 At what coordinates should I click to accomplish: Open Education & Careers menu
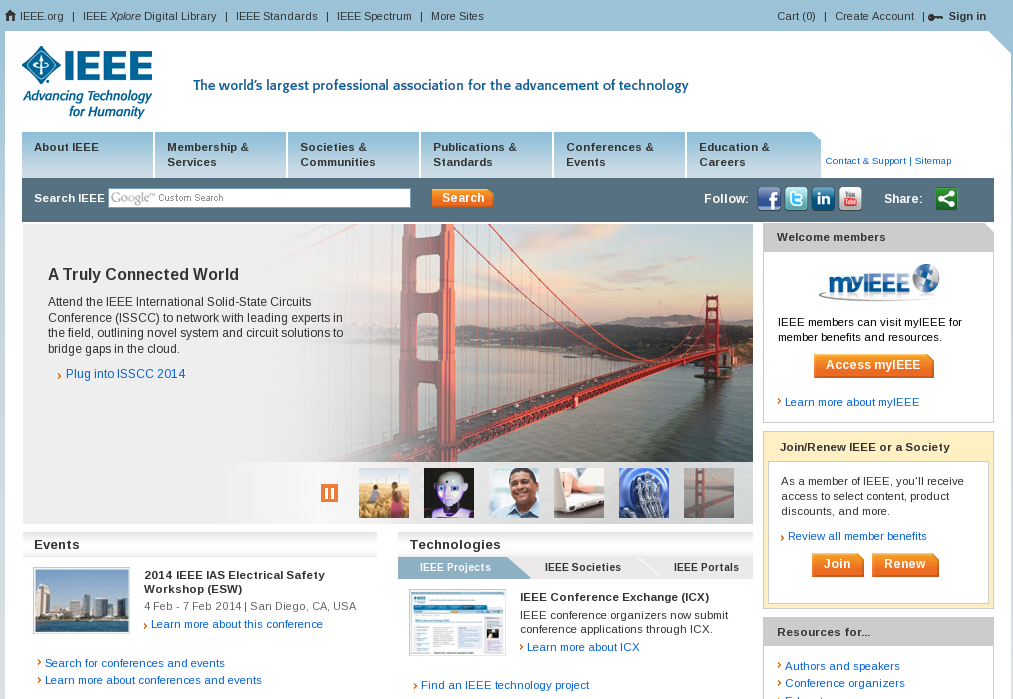(x=753, y=155)
